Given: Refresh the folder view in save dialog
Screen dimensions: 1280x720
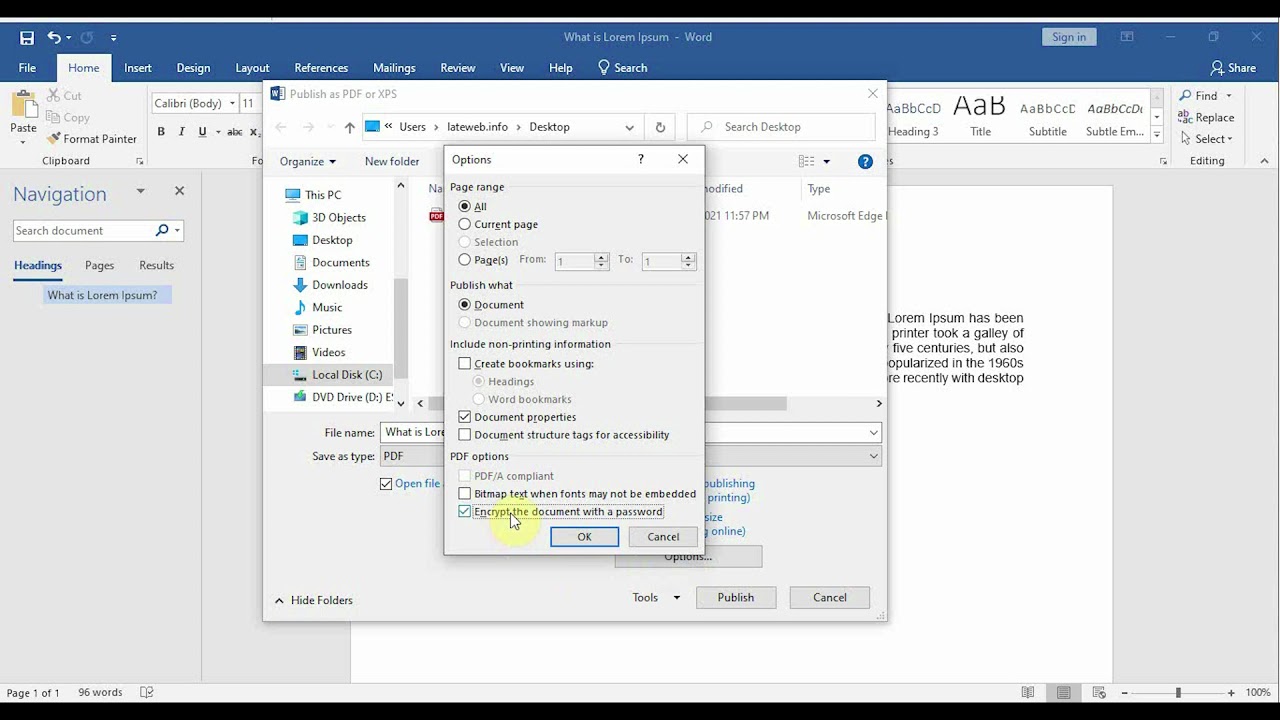Looking at the screenshot, I should 660,127.
